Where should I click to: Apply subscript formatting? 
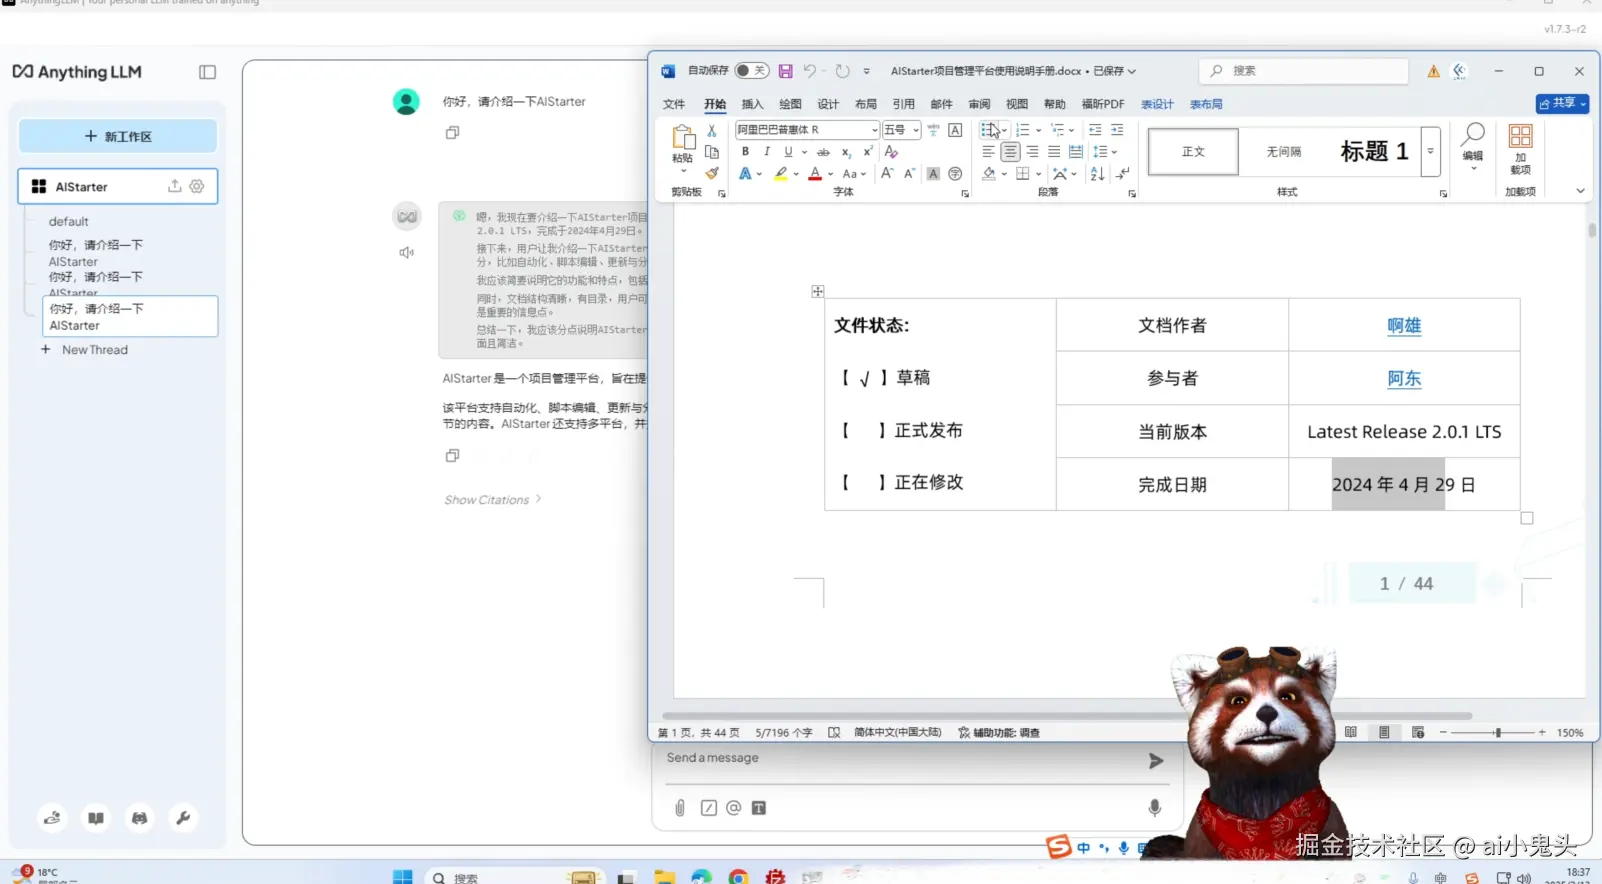tap(846, 152)
